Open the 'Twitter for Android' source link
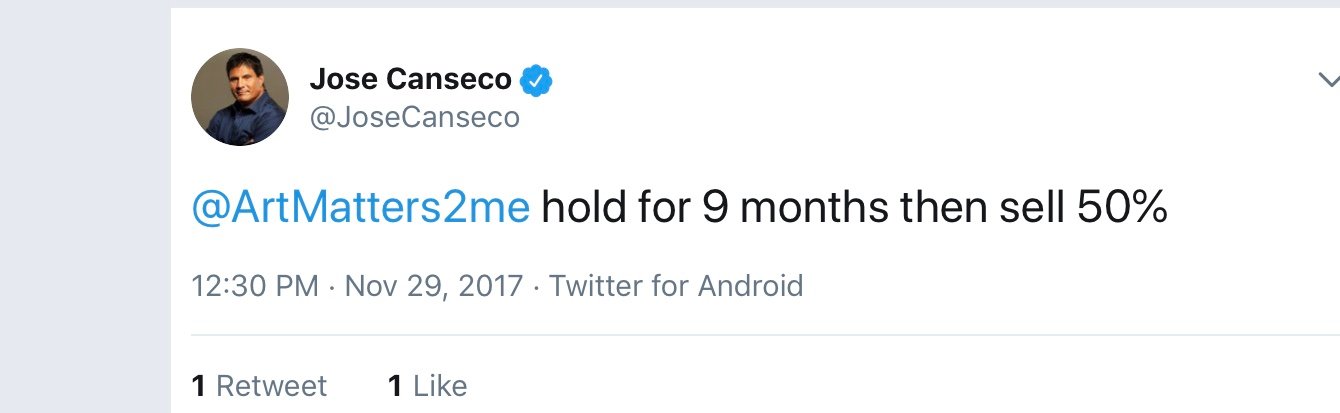The height and width of the screenshot is (413, 1340). point(676,287)
